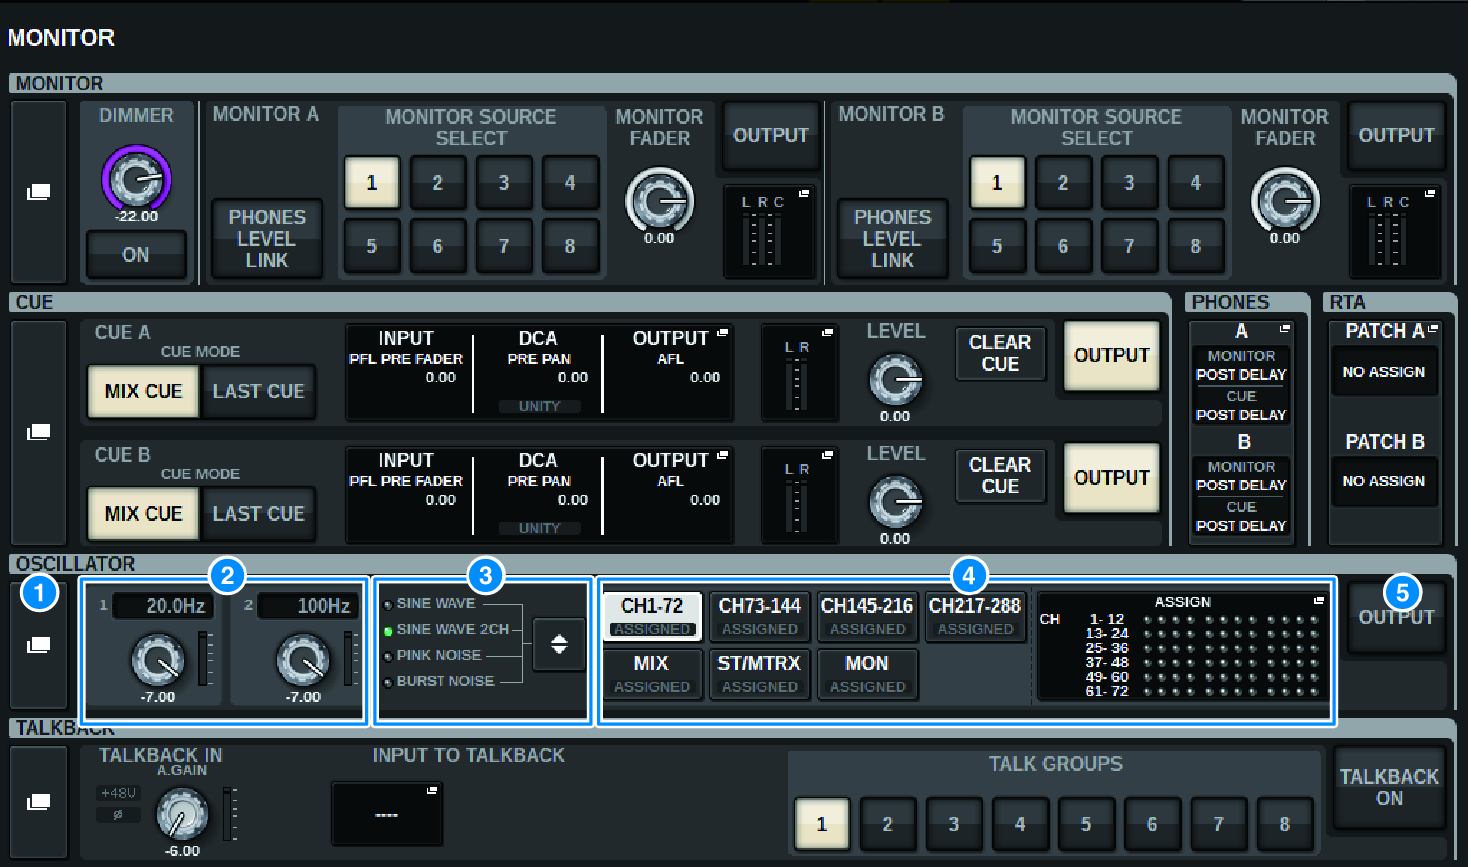Open the TALKBACK section library icon
1471x867 pixels.
pyautogui.click(x=38, y=803)
